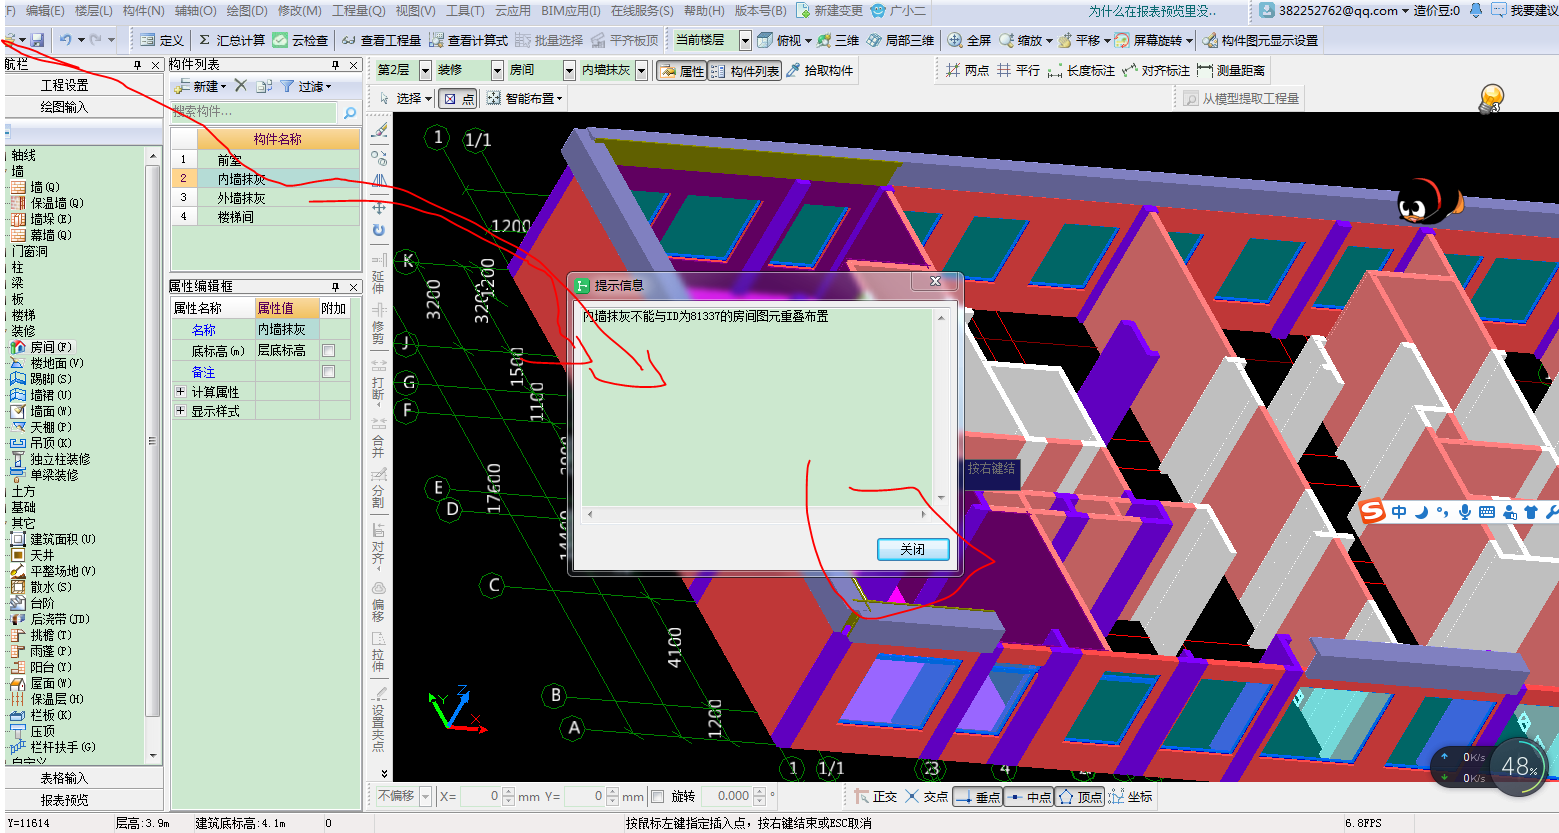Open 定义 (Define) tool

(x=162, y=40)
